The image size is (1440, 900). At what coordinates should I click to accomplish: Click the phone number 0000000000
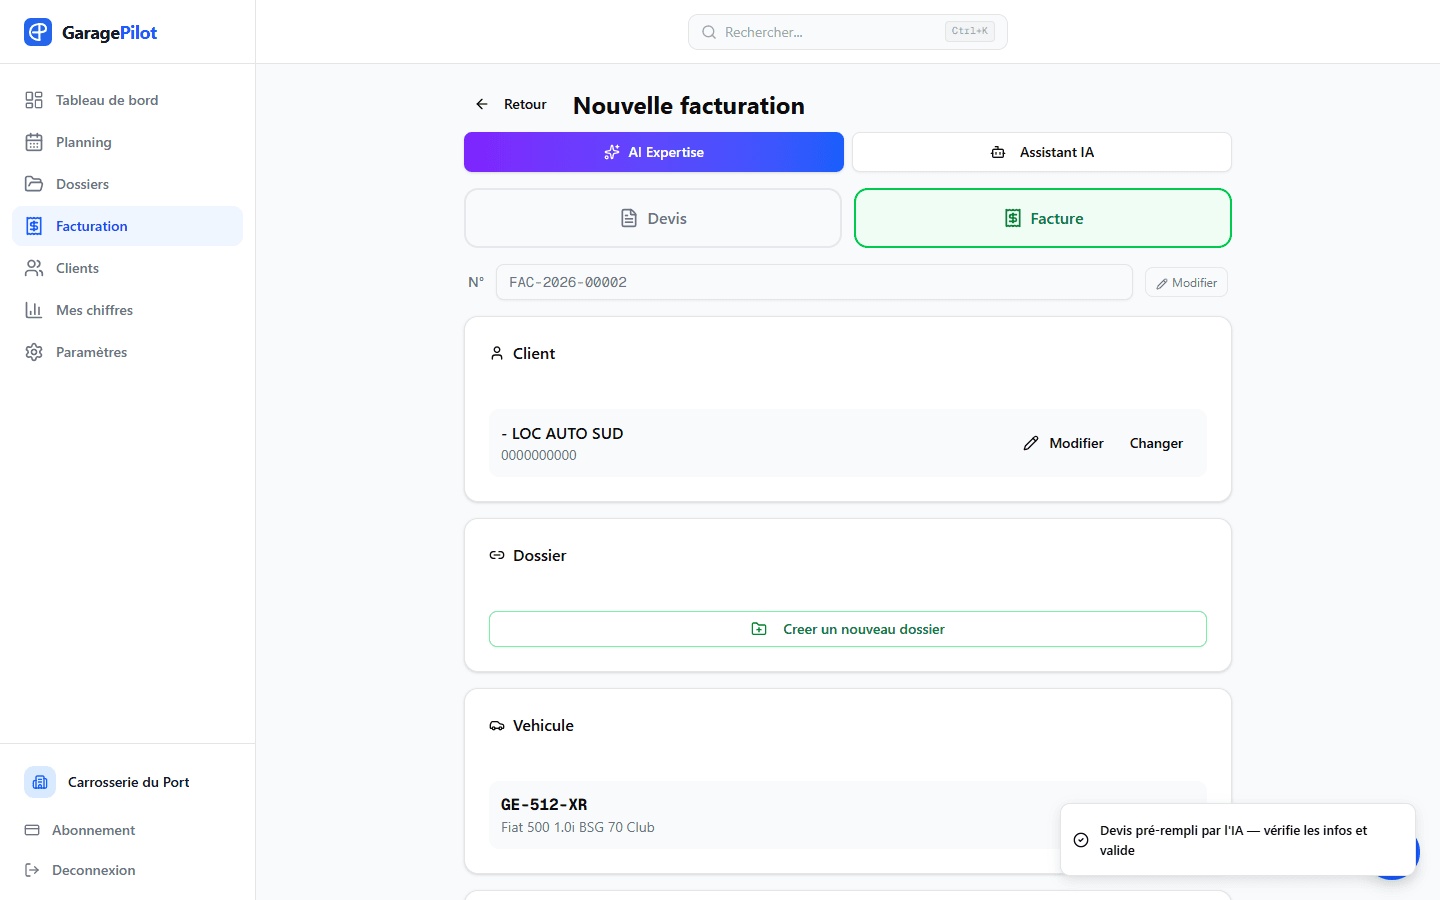(x=539, y=455)
